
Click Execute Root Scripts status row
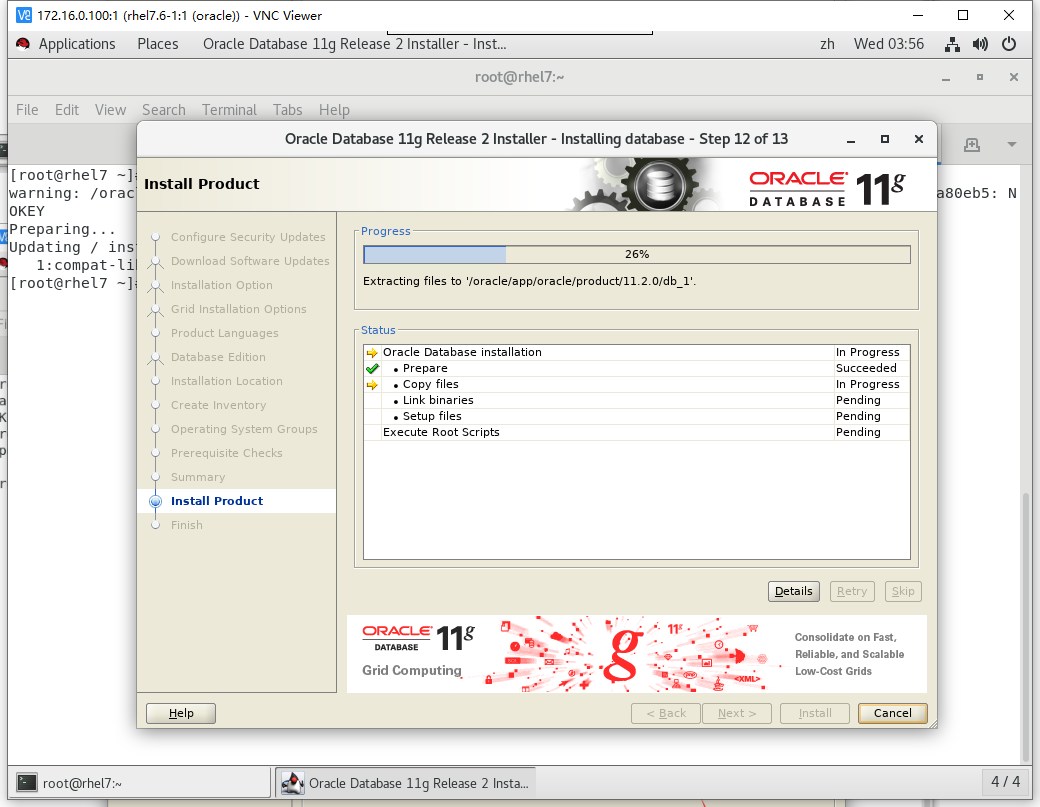637,432
